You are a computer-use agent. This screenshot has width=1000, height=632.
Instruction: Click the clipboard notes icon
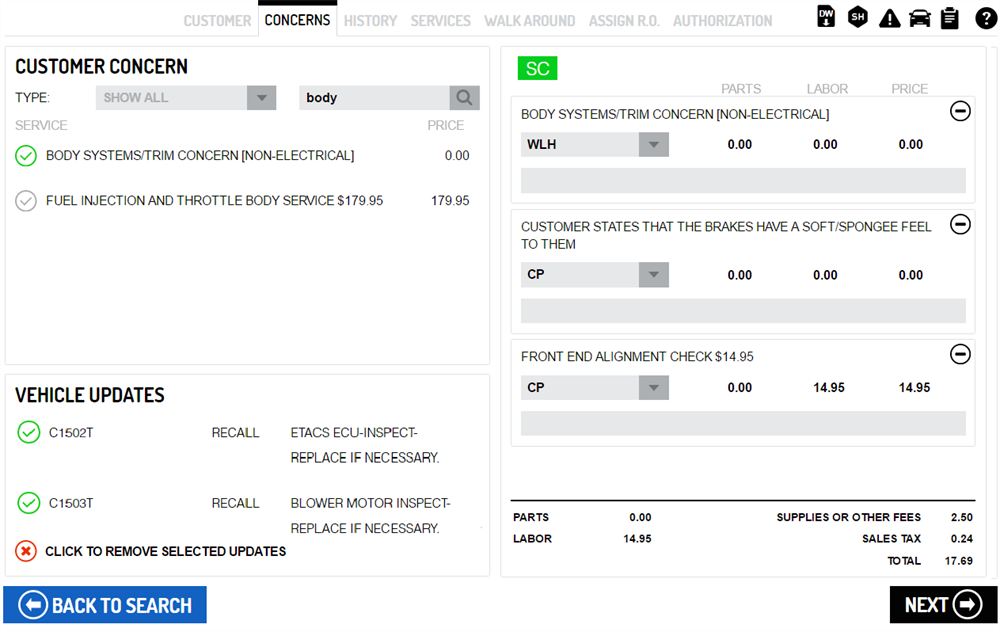(950, 18)
